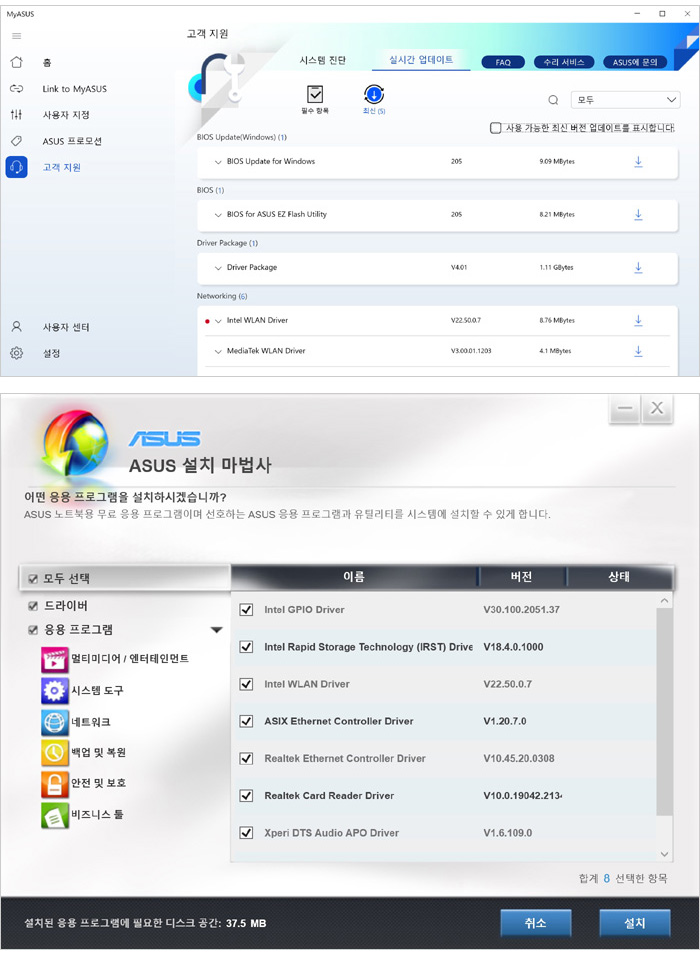Open the FAQ tab
The image size is (700, 954).
[x=503, y=62]
